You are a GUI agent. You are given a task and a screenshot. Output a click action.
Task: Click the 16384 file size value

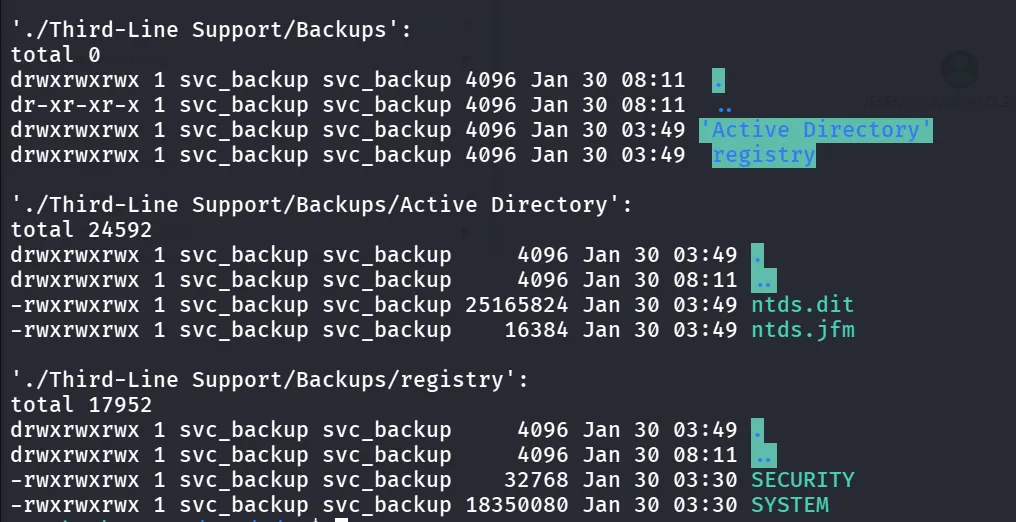[536, 330]
